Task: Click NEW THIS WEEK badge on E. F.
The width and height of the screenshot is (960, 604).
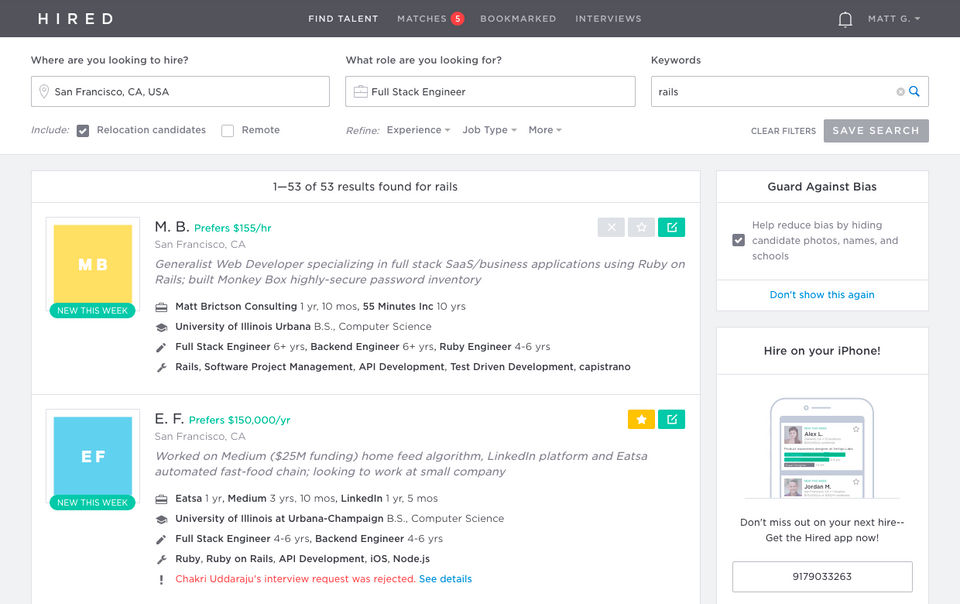Action: point(92,502)
